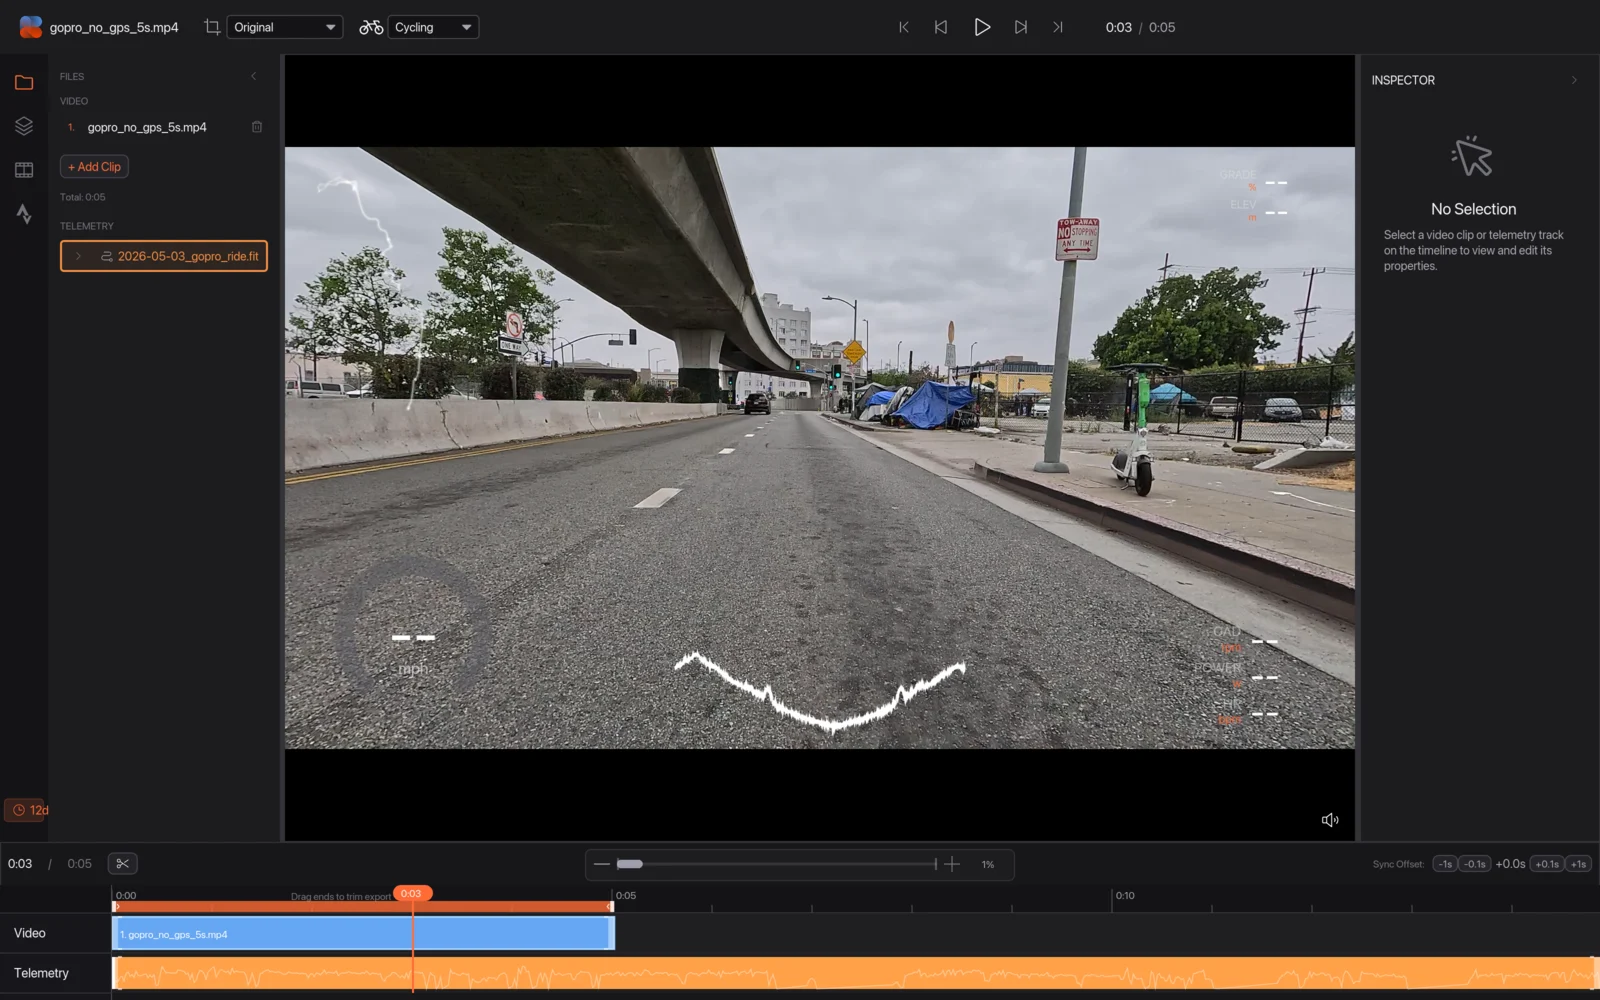Delete gopro_no_gps_5s.mp4 with trash icon
This screenshot has width=1600, height=1000.
[x=257, y=127]
